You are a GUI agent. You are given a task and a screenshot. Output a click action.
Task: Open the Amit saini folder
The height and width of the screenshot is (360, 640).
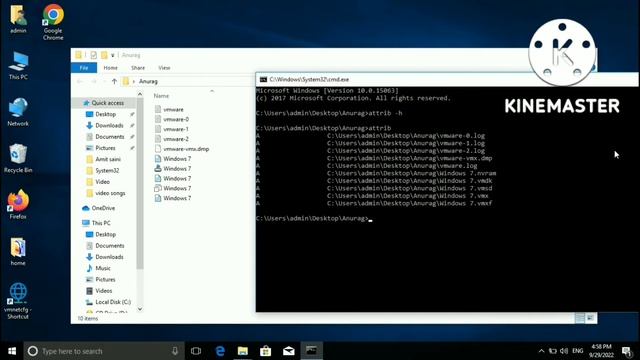click(x=108, y=159)
